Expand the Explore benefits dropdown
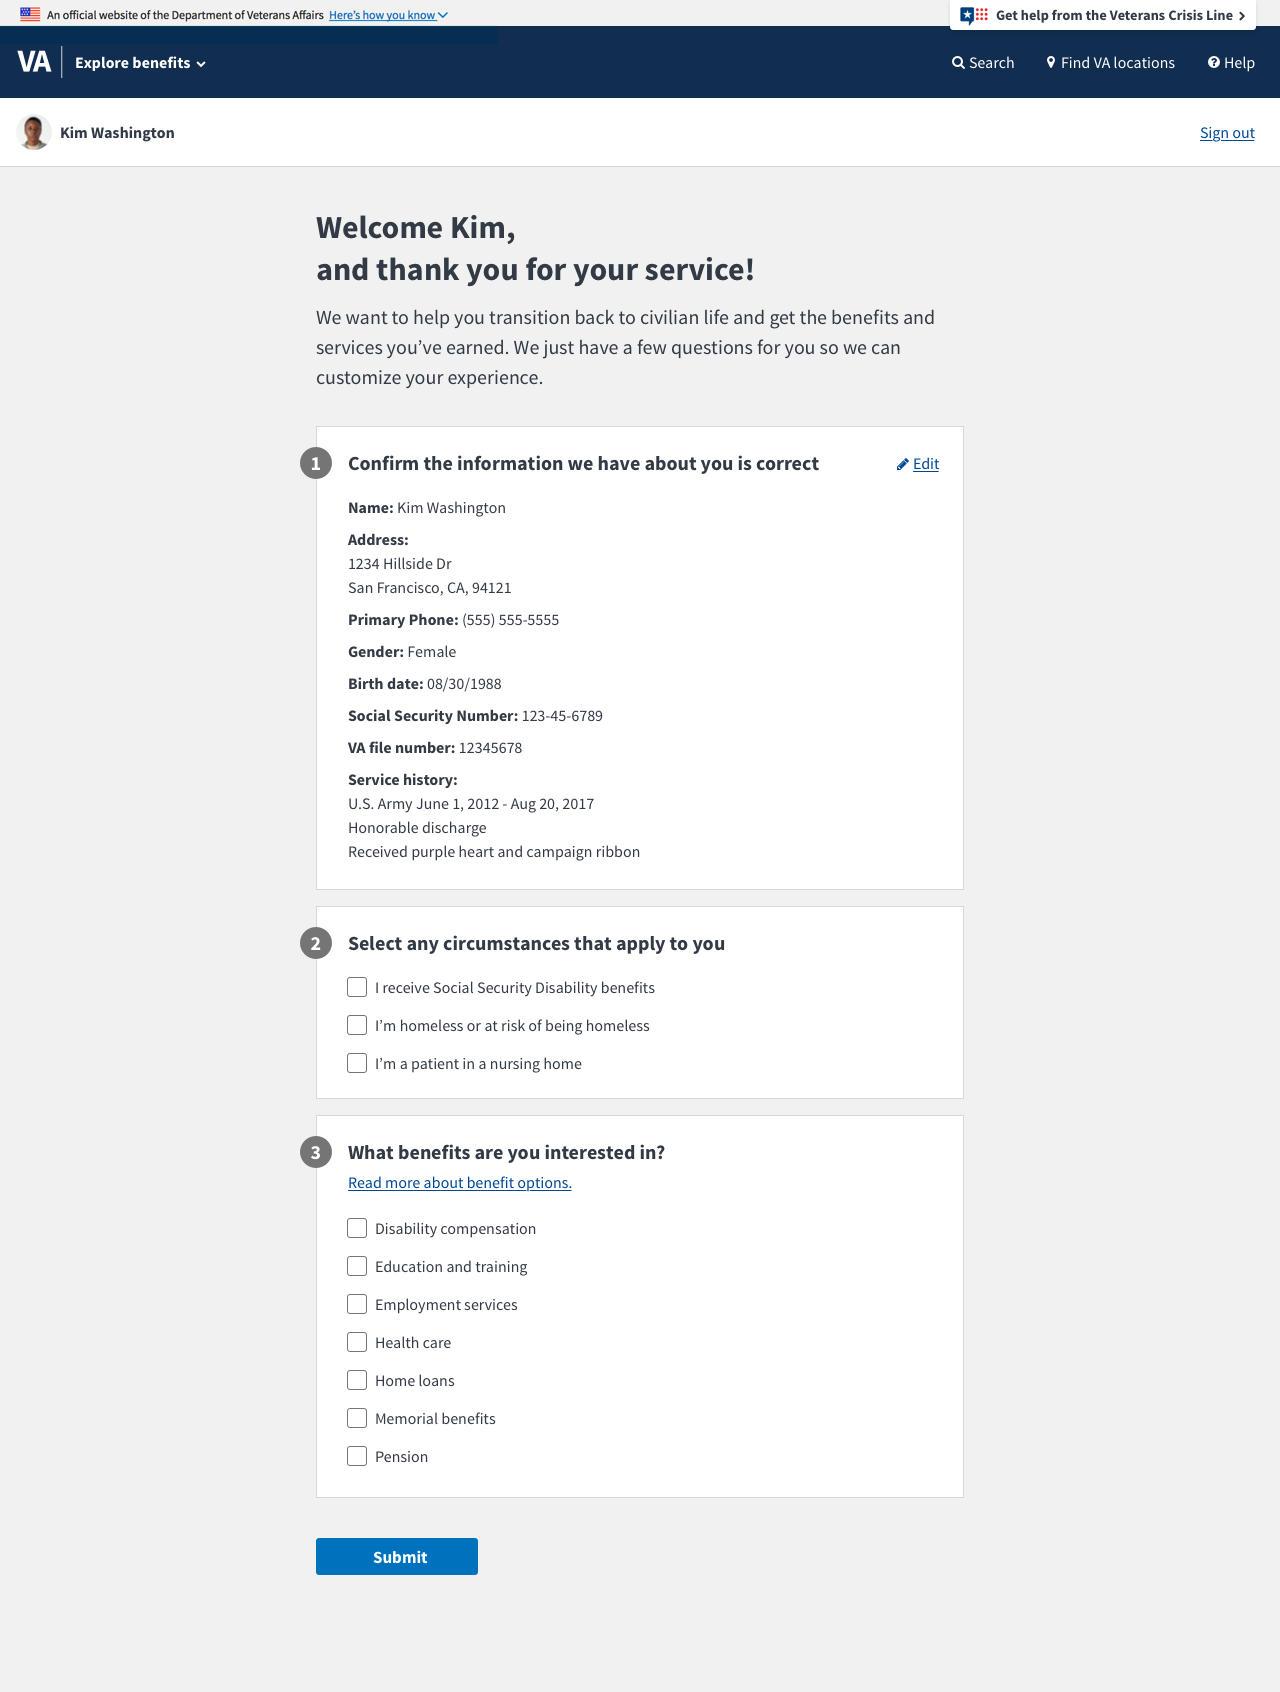The width and height of the screenshot is (1280, 1692). [x=140, y=63]
